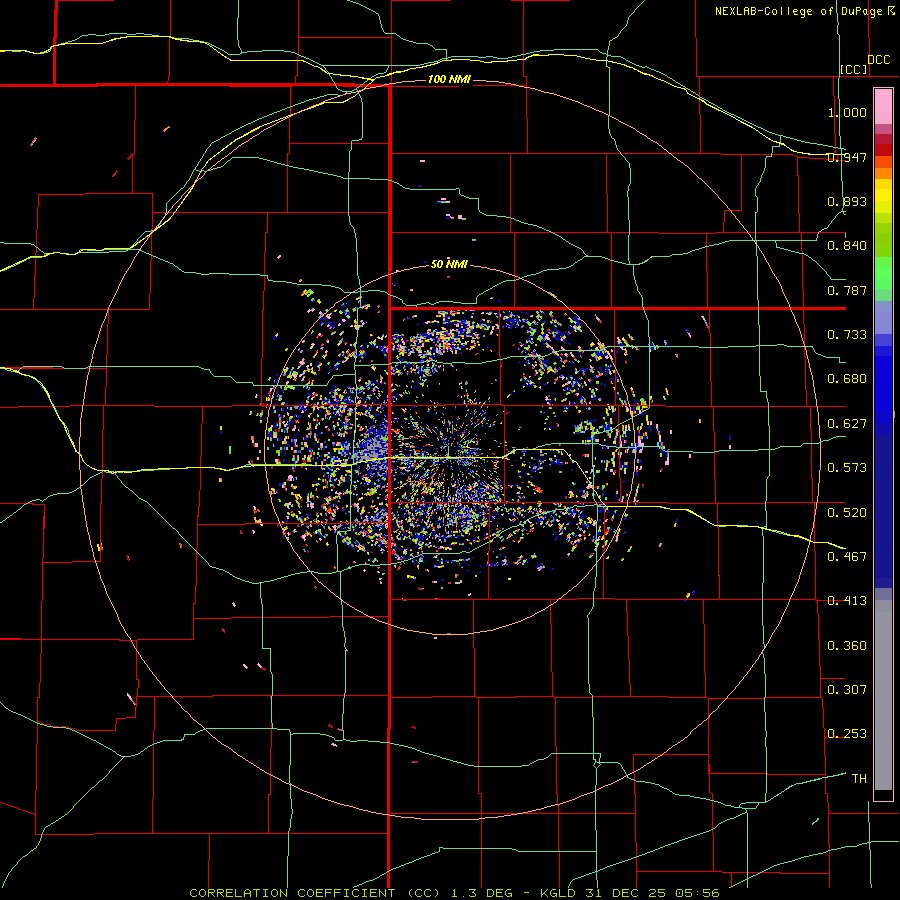Click the 0.627 scale value
The image size is (900, 900).
pyautogui.click(x=847, y=424)
